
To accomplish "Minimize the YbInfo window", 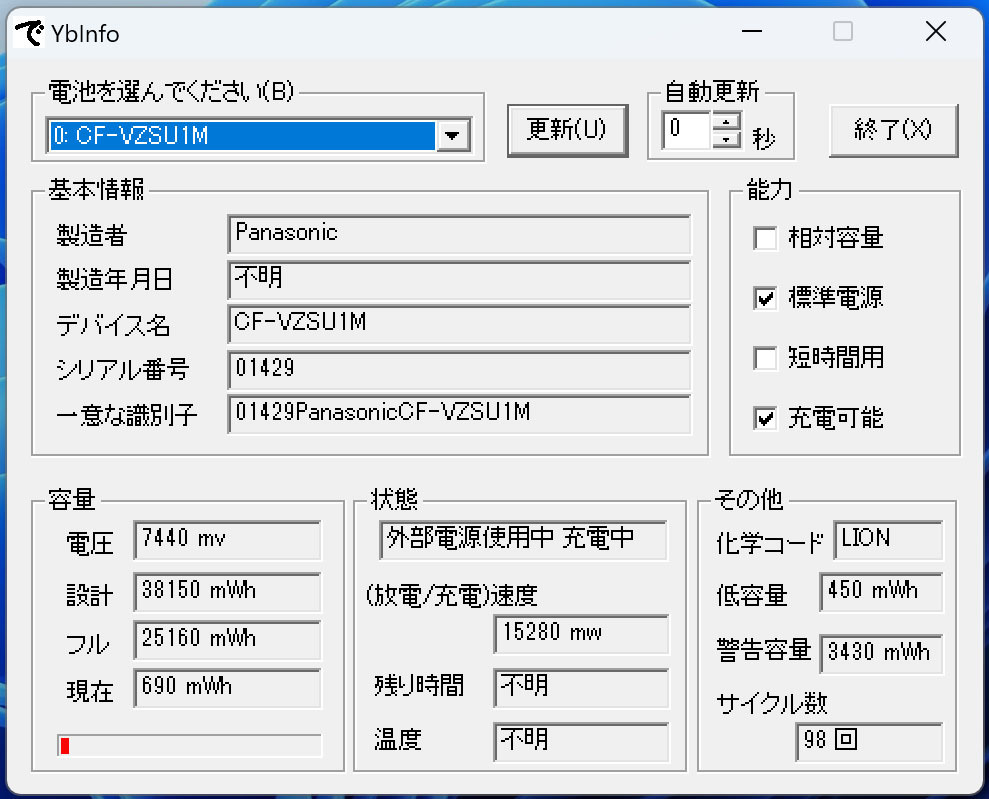I will [x=751, y=32].
